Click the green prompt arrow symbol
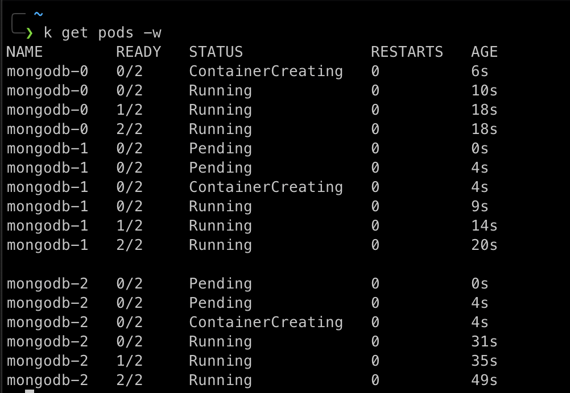This screenshot has width=570, height=393. 29,33
